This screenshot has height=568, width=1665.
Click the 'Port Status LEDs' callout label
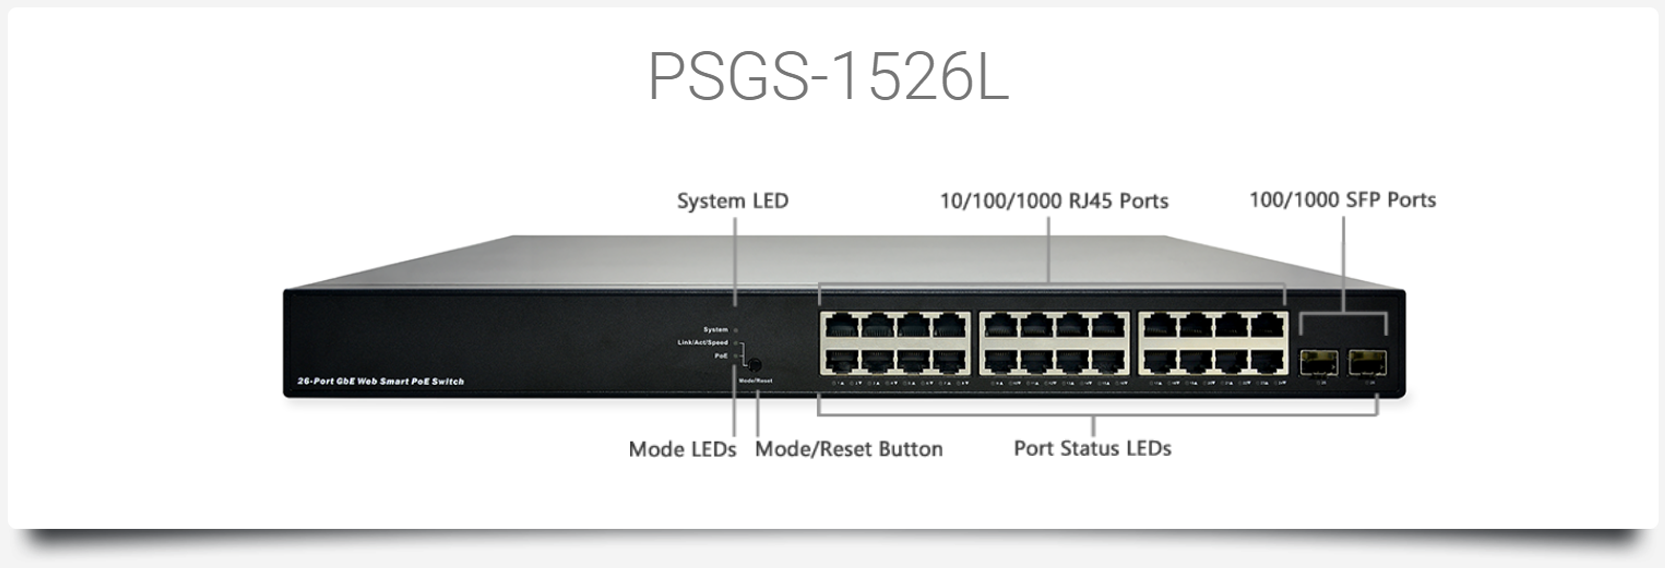click(1092, 448)
